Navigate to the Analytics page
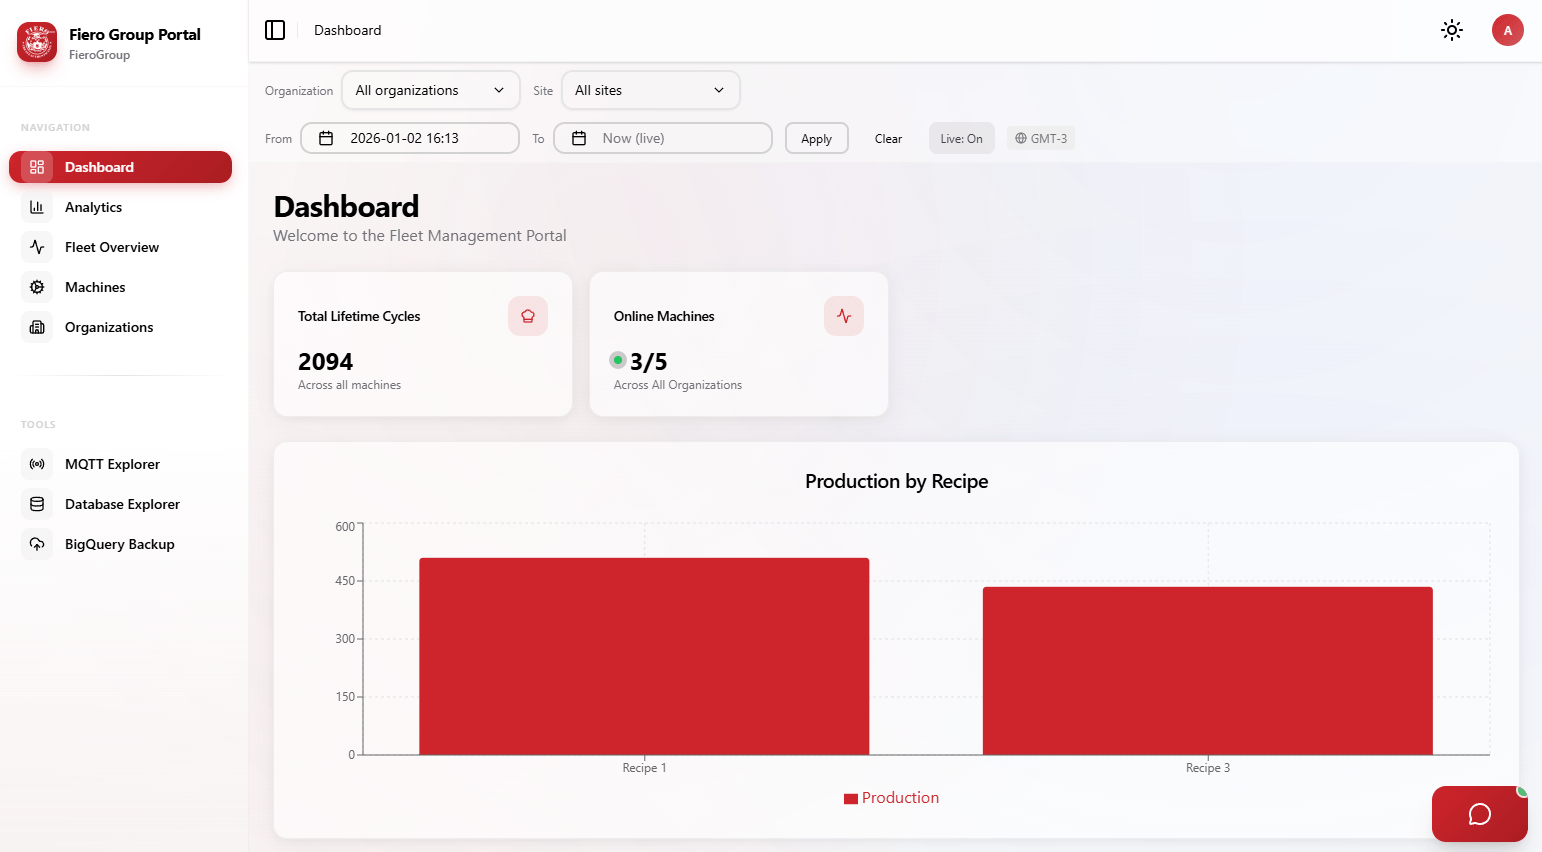Screen dimensions: 1542x852 tap(95, 207)
